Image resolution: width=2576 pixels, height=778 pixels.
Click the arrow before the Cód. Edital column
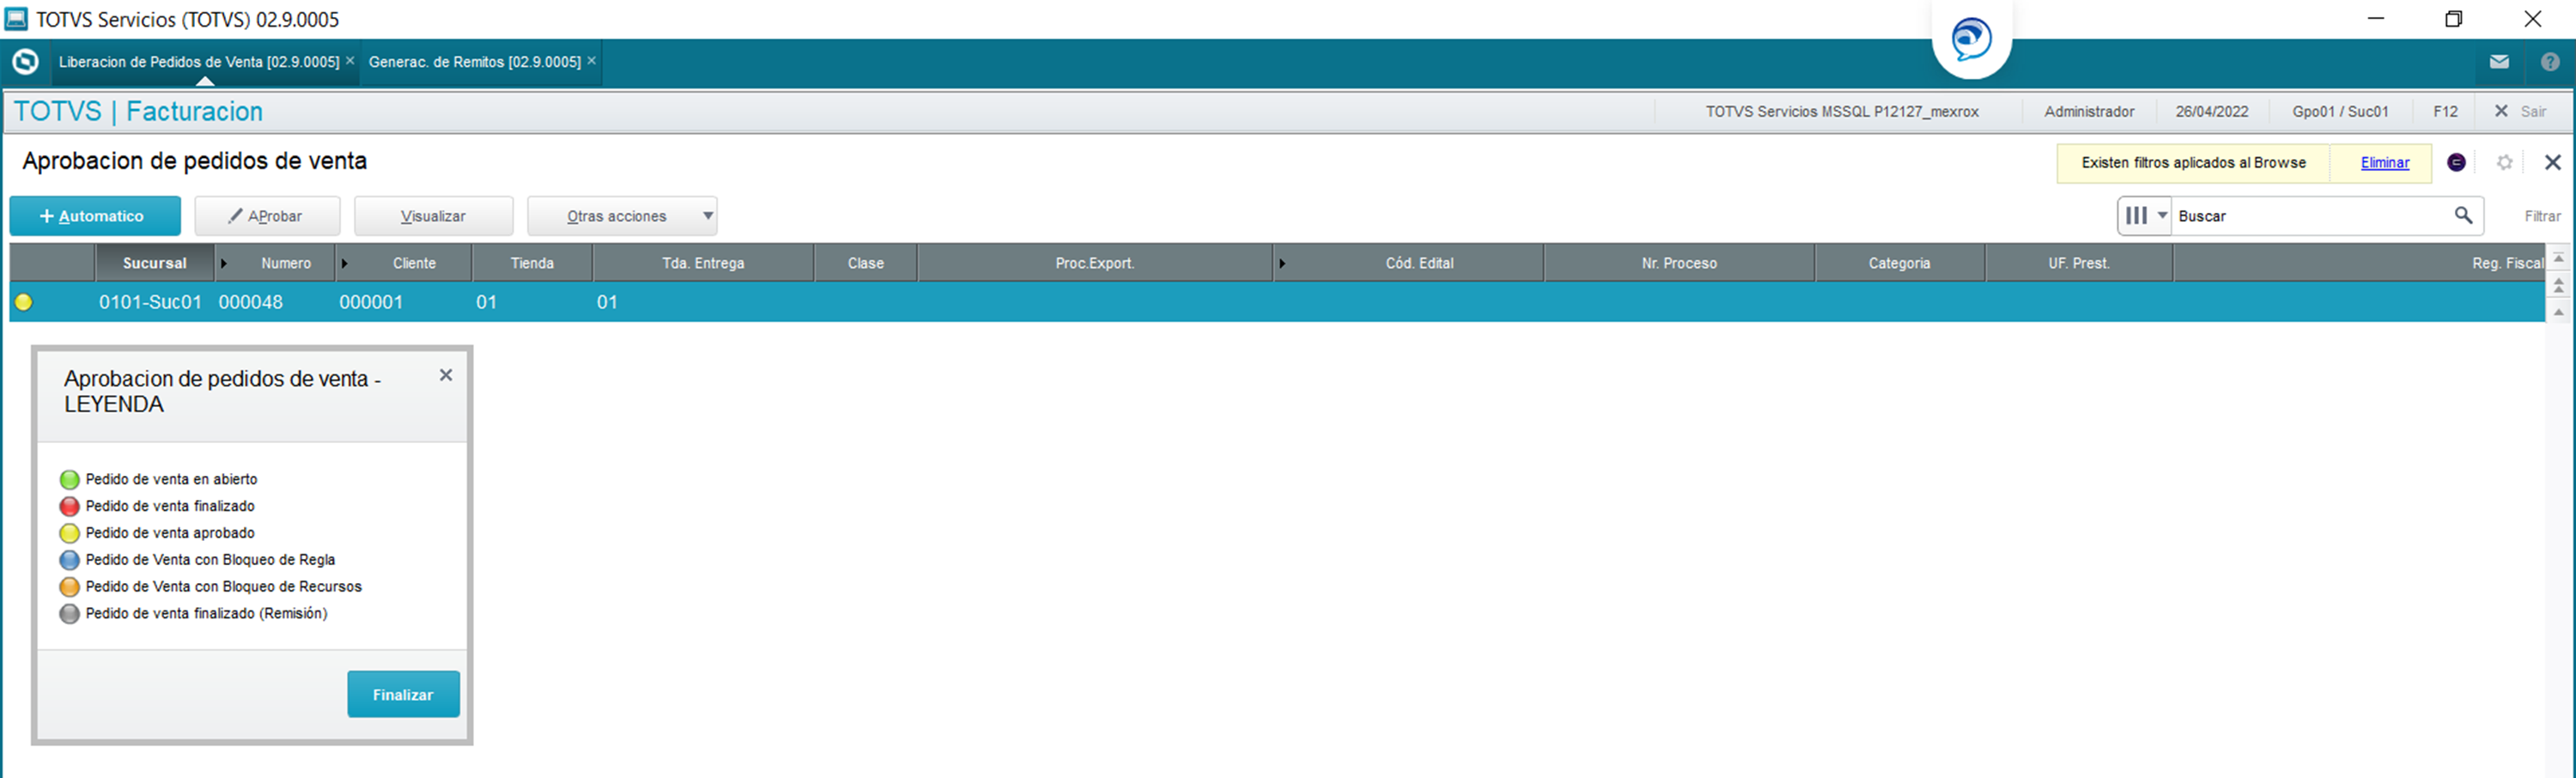[1282, 263]
